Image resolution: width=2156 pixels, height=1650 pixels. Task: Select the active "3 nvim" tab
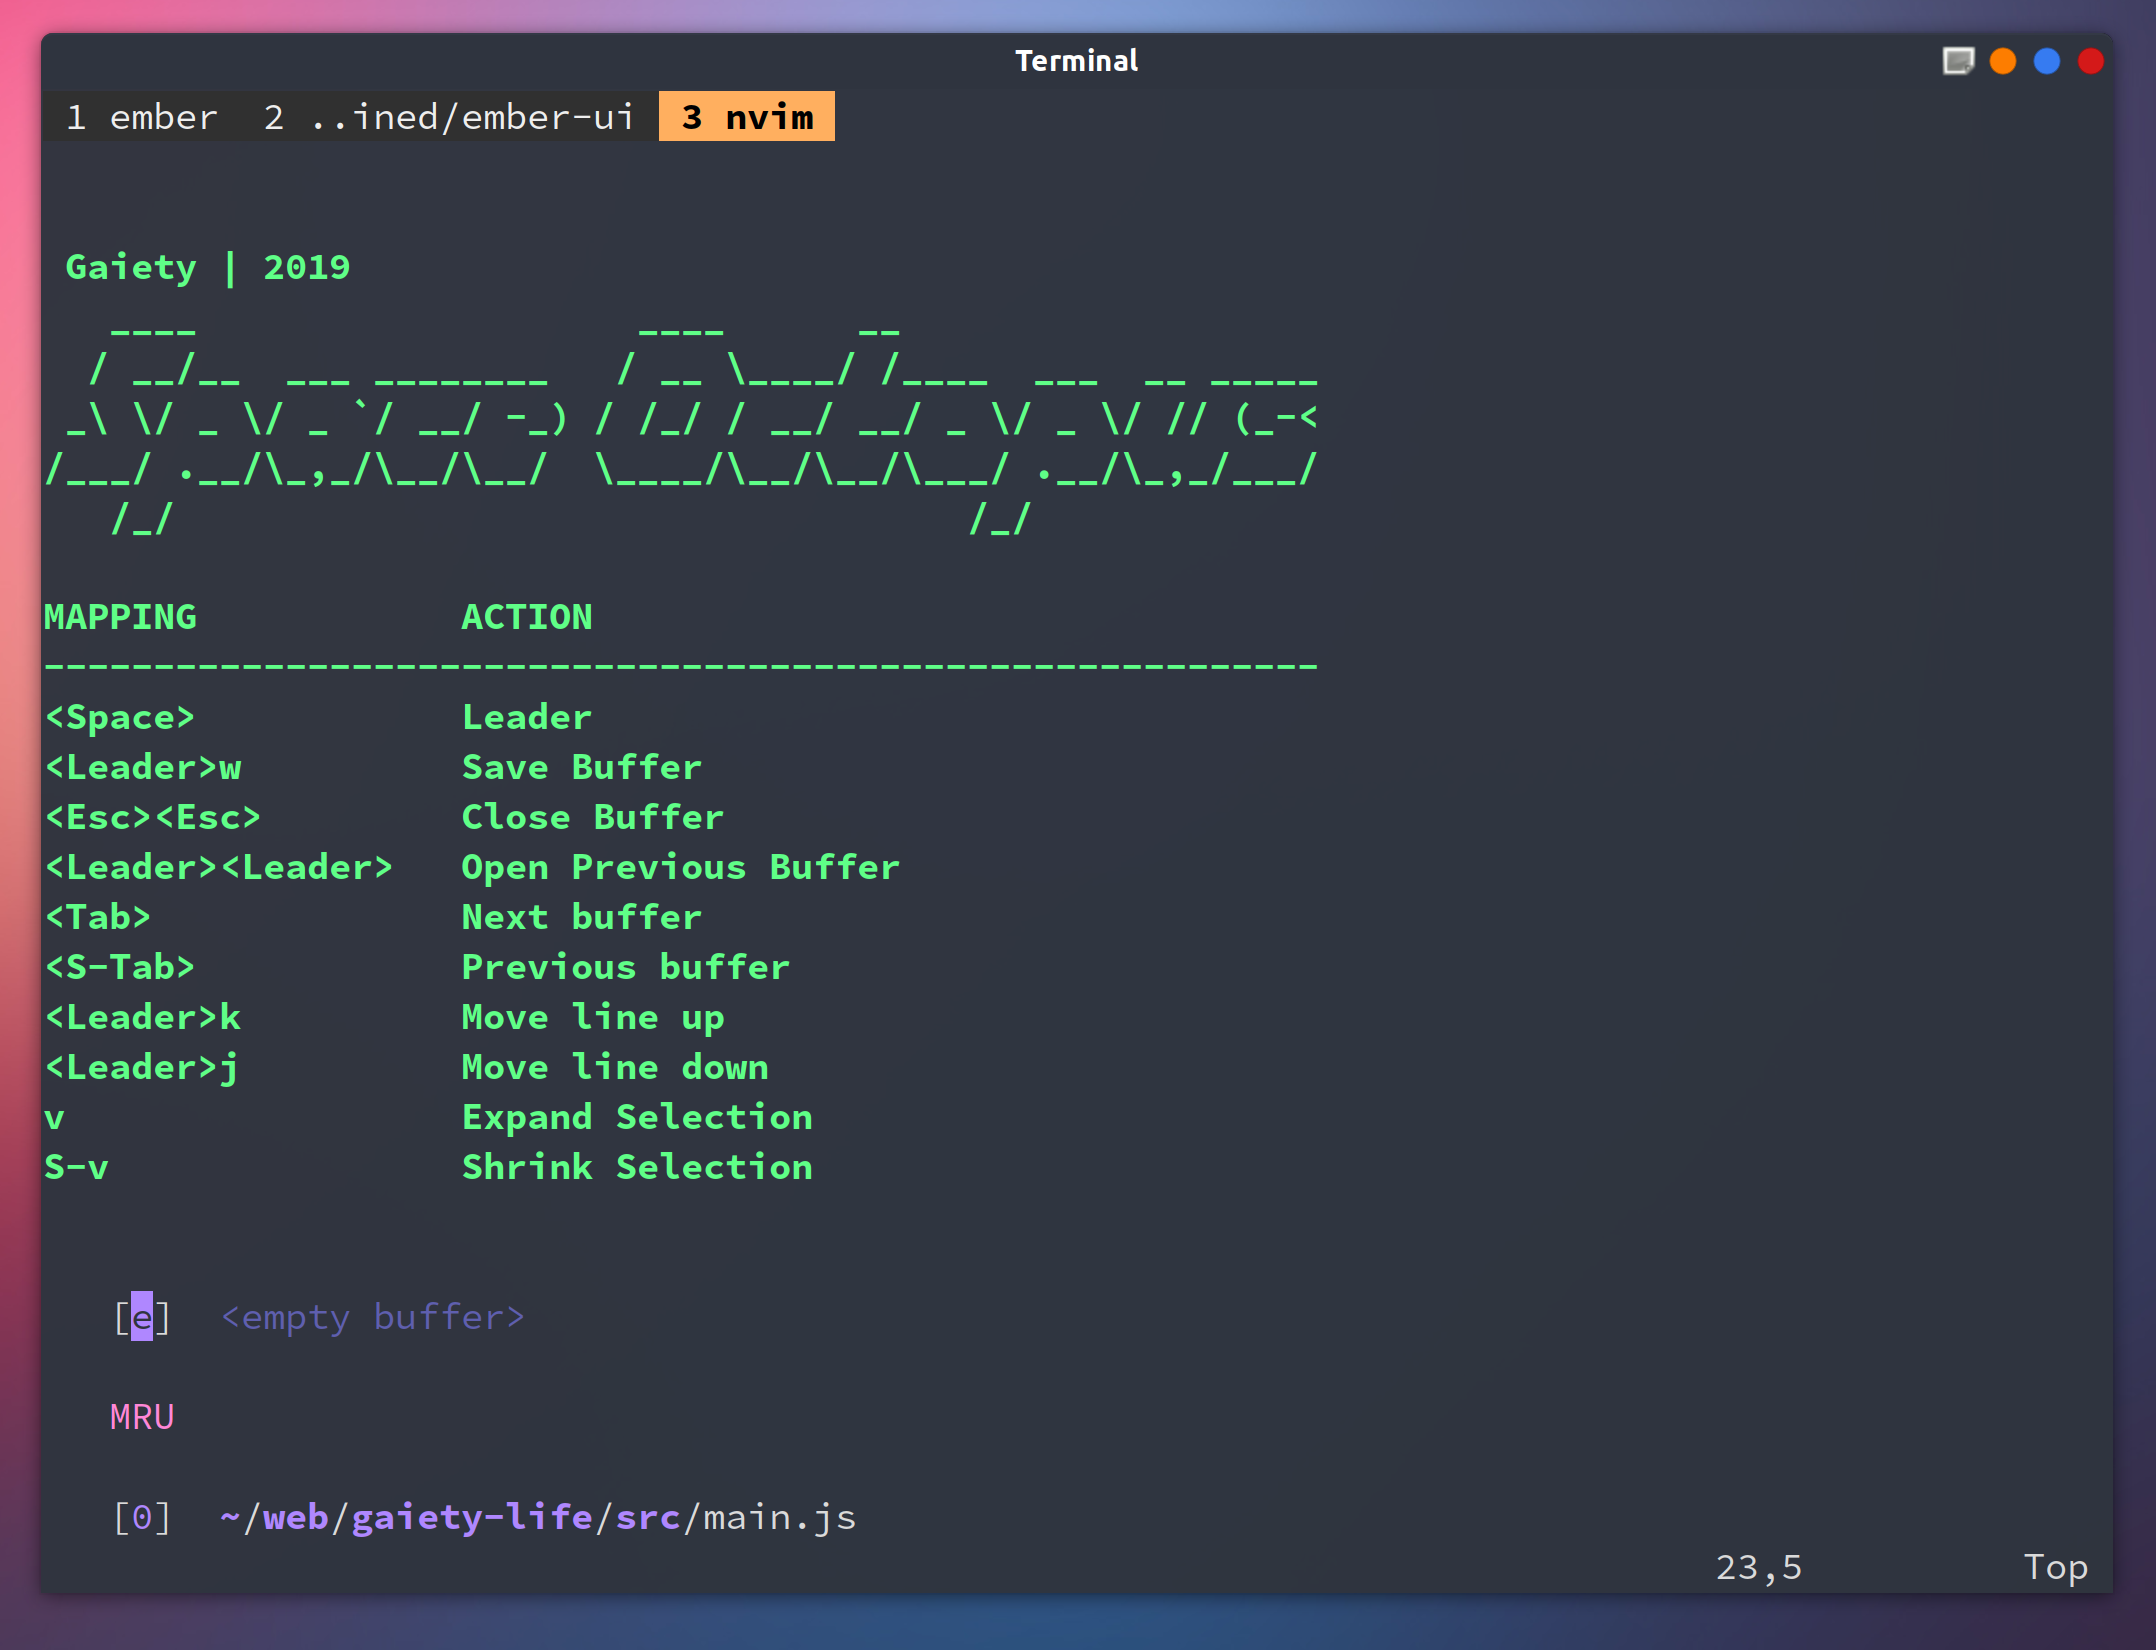[x=747, y=117]
